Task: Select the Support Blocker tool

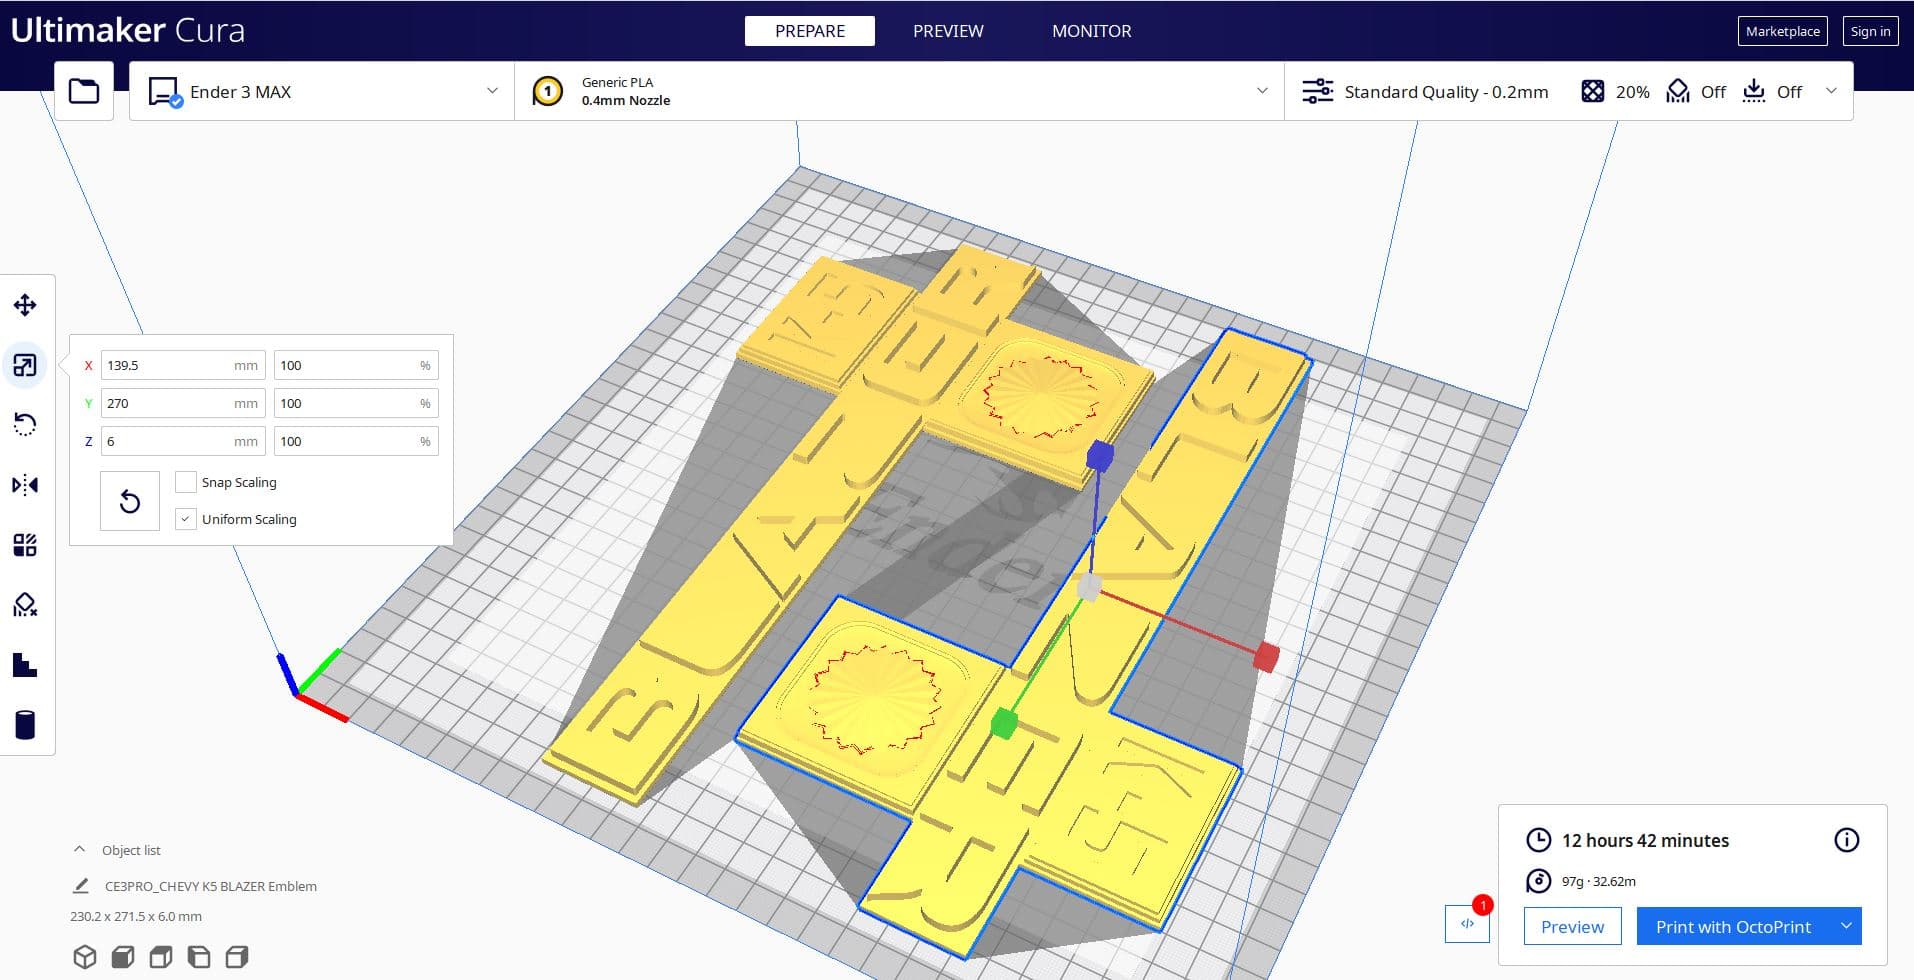Action: pos(25,605)
